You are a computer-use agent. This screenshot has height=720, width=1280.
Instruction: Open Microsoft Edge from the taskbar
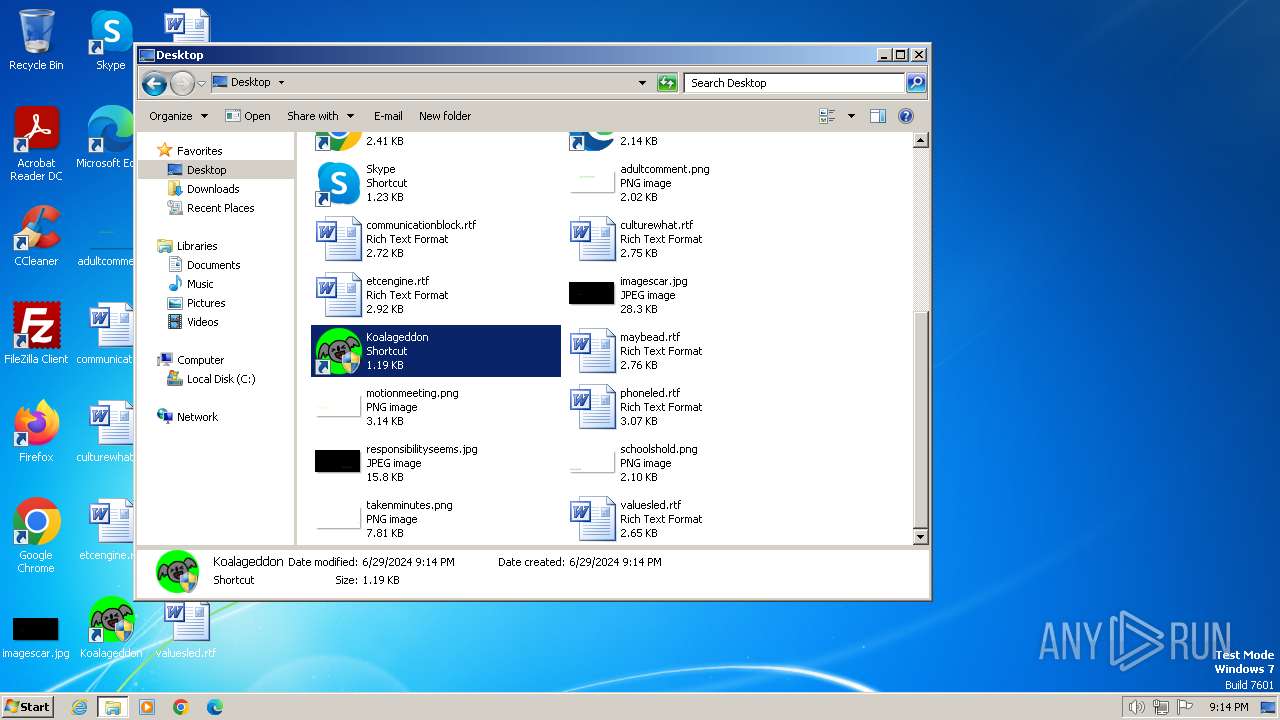pos(214,707)
